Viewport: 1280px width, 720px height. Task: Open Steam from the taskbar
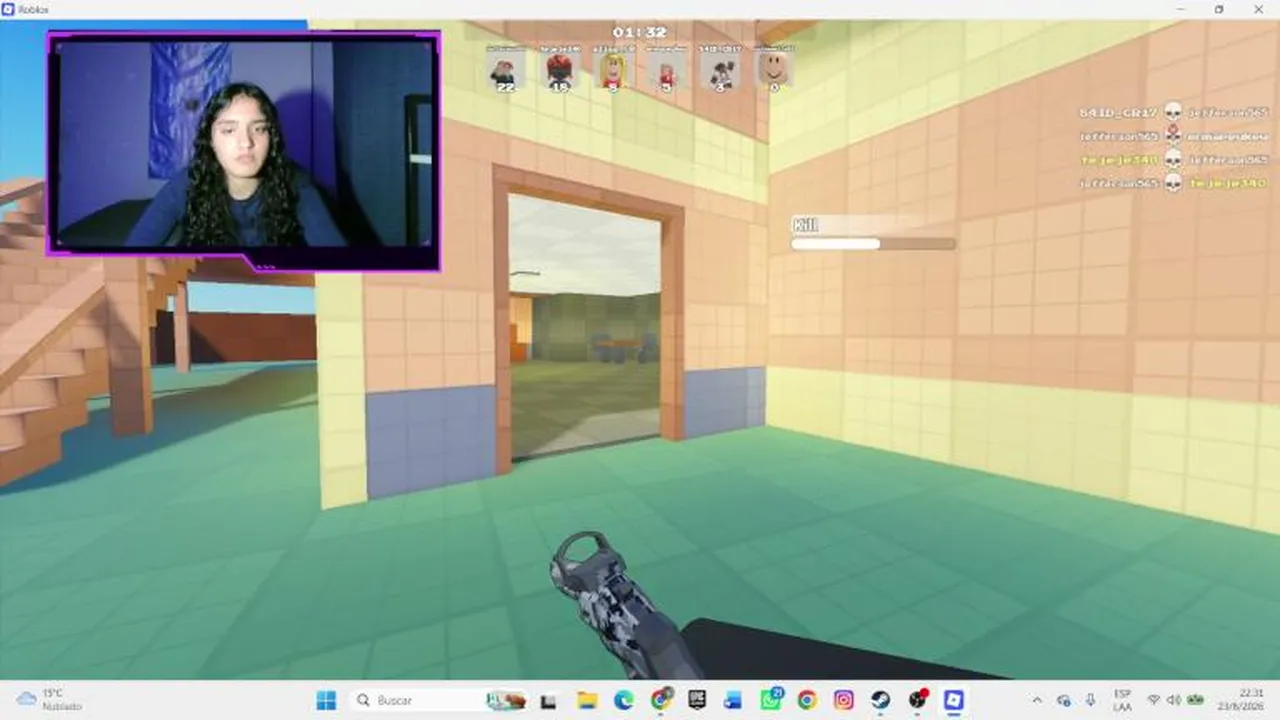point(880,700)
